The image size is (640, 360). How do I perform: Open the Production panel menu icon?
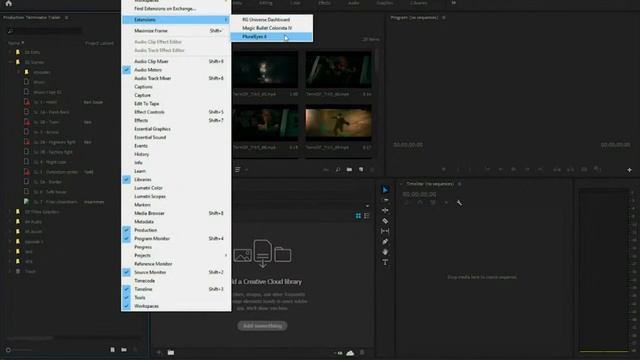(67, 18)
